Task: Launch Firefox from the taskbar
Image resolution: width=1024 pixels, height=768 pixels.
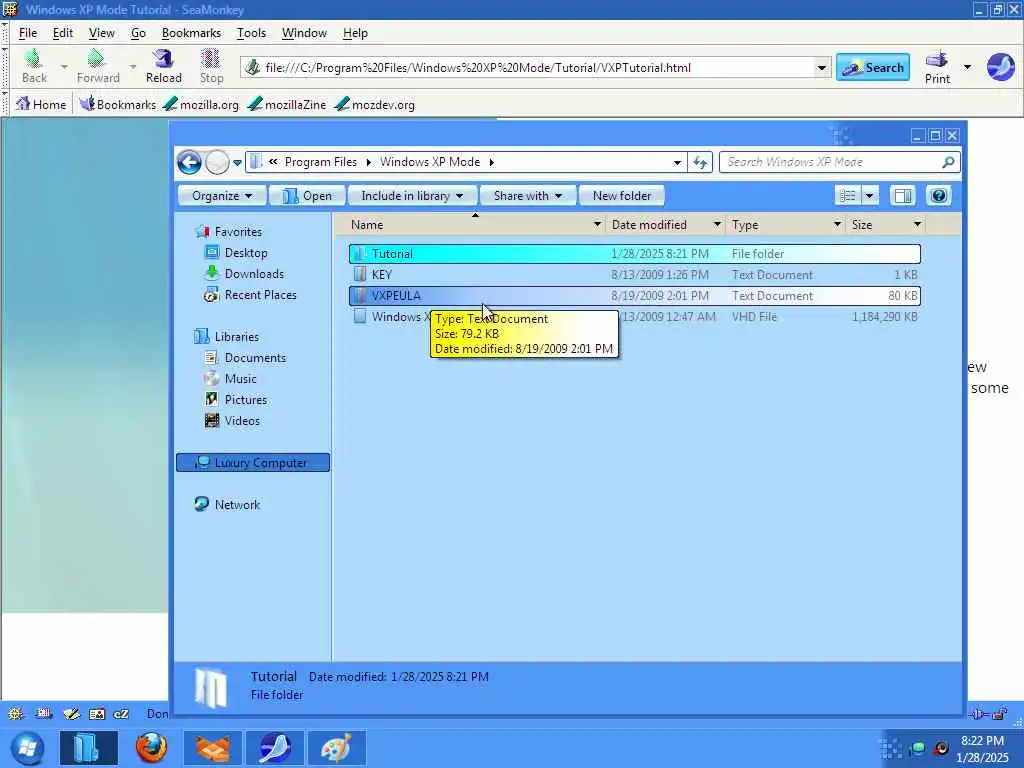Action: click(151, 748)
